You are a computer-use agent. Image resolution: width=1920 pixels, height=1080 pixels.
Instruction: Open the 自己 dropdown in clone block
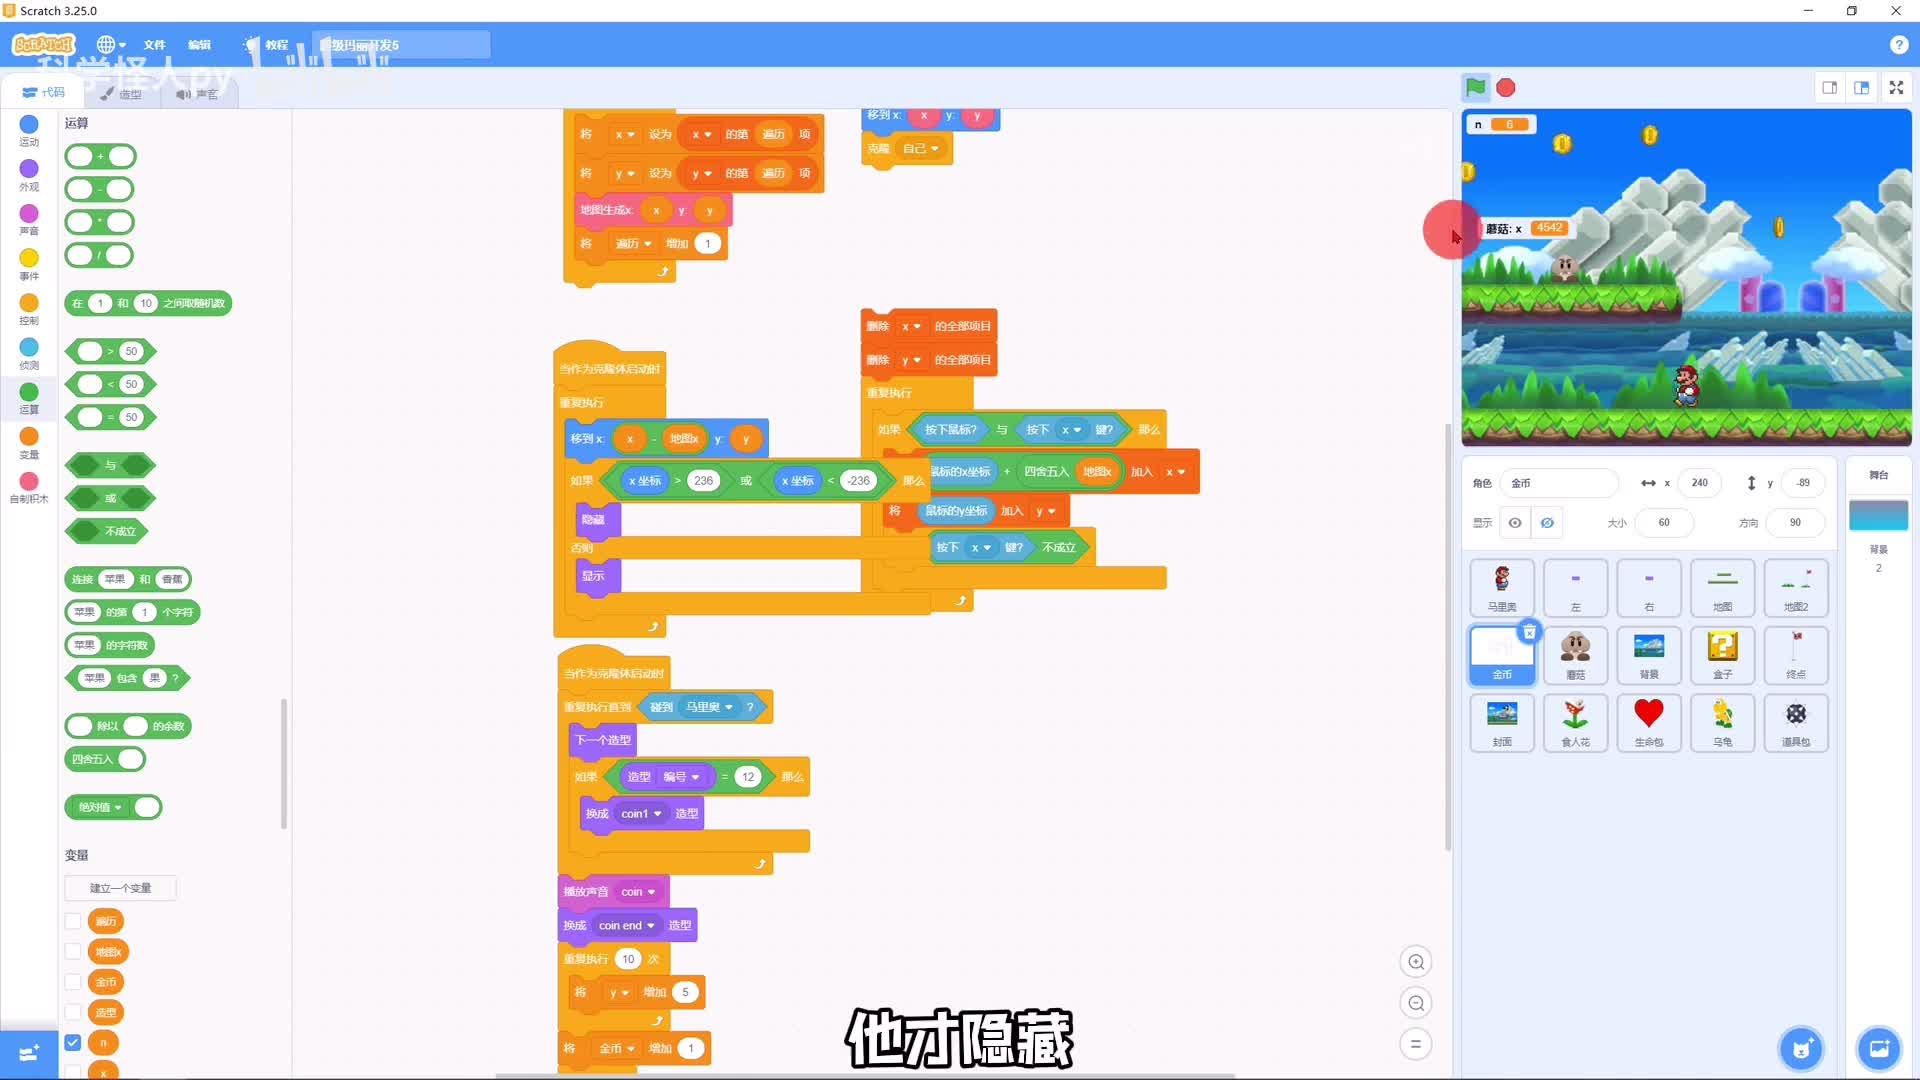(x=921, y=149)
